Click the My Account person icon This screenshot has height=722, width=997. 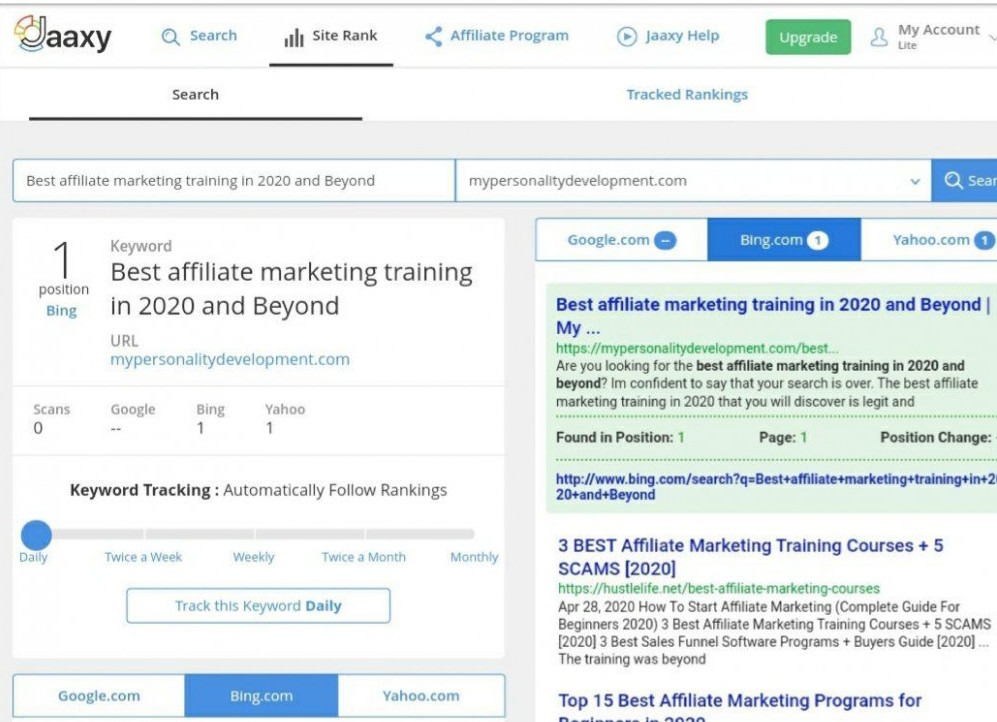(x=879, y=37)
